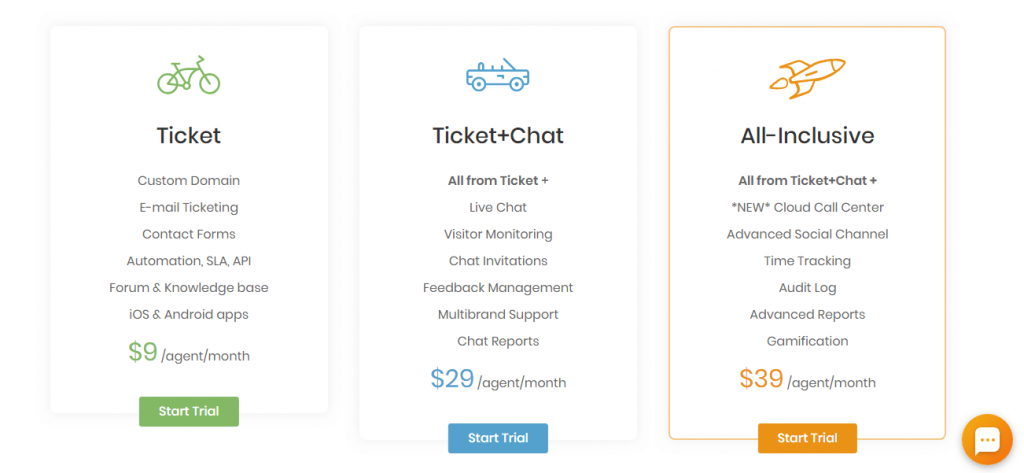The height and width of the screenshot is (473, 1024).
Task: Click the orange rocket icon
Action: click(807, 78)
